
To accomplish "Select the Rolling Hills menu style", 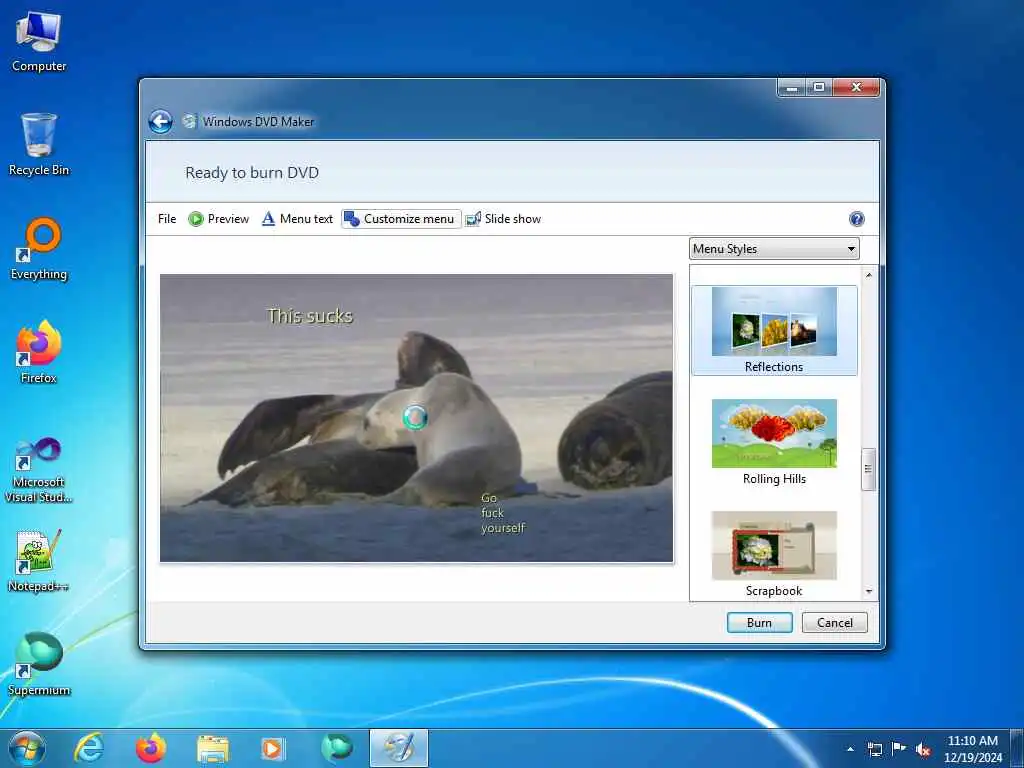I will pyautogui.click(x=774, y=442).
